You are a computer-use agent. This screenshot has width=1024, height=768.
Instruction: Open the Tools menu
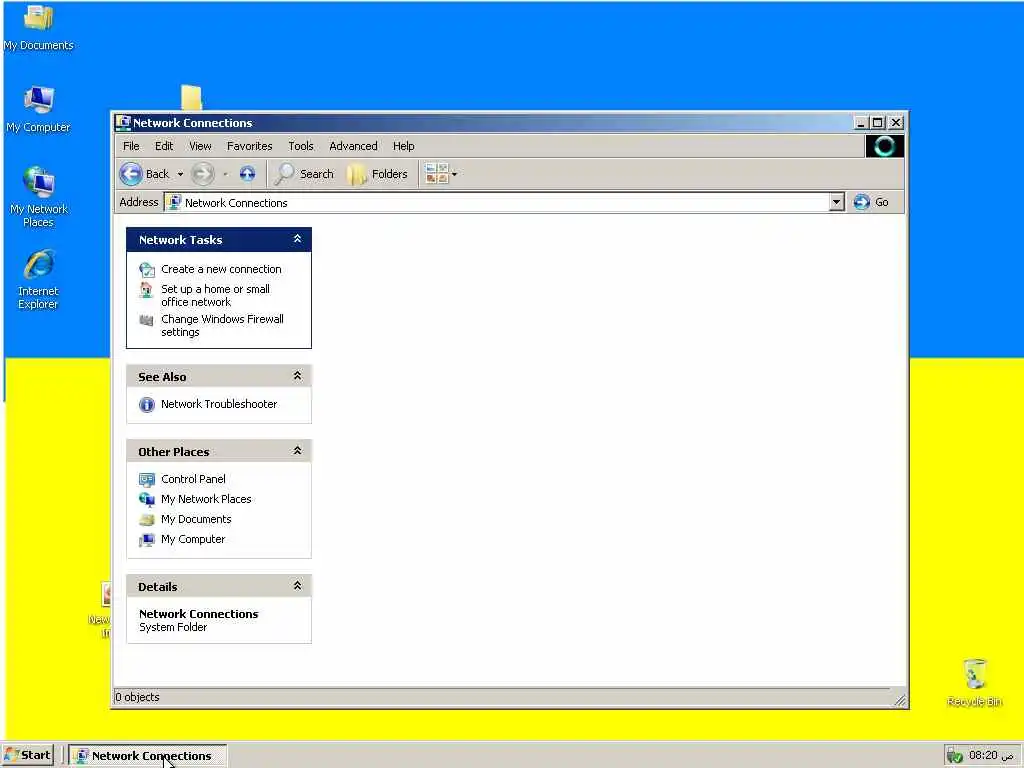click(x=300, y=146)
